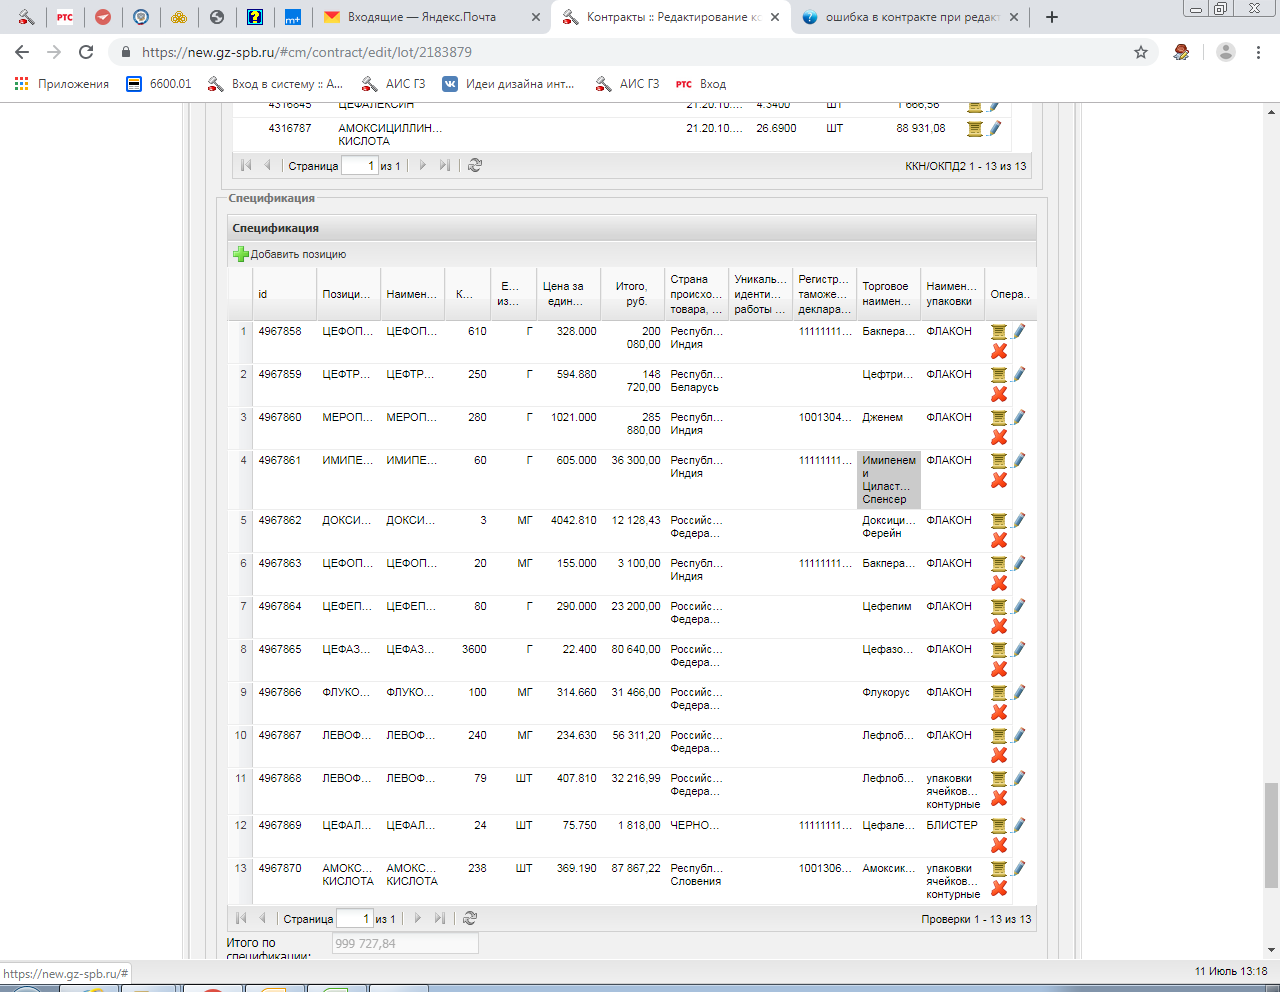
Task: Switch to ошибка в контракте tab
Action: [910, 17]
